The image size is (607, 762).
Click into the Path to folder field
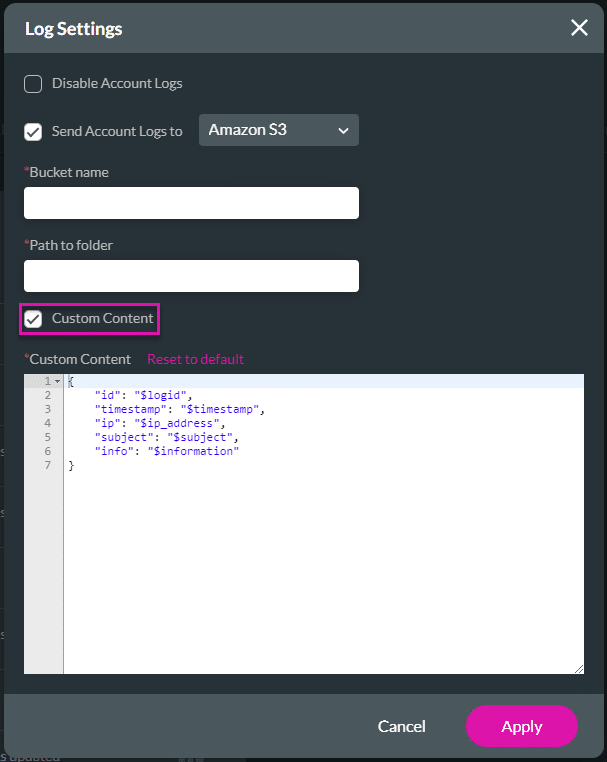191,276
